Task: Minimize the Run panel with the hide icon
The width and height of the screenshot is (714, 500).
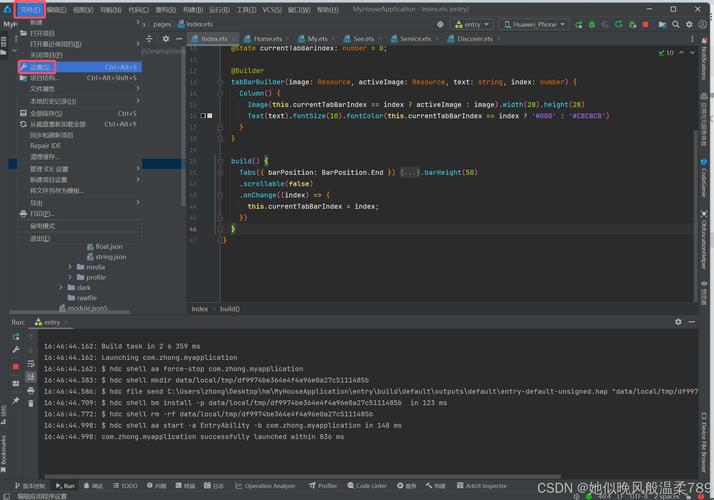Action: tap(692, 322)
